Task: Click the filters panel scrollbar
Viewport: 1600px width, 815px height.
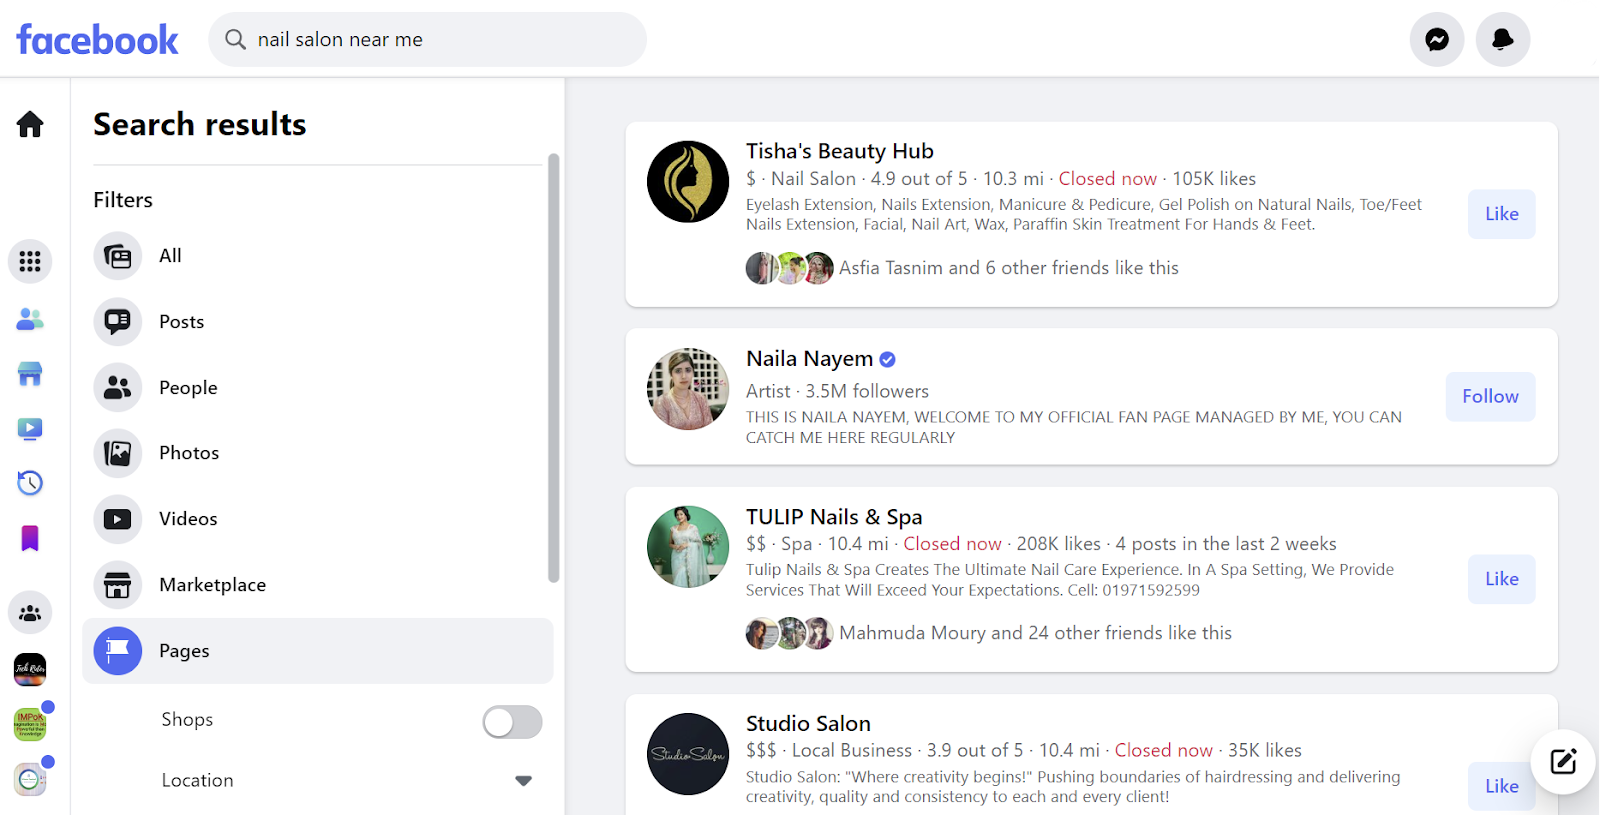Action: tap(553, 368)
